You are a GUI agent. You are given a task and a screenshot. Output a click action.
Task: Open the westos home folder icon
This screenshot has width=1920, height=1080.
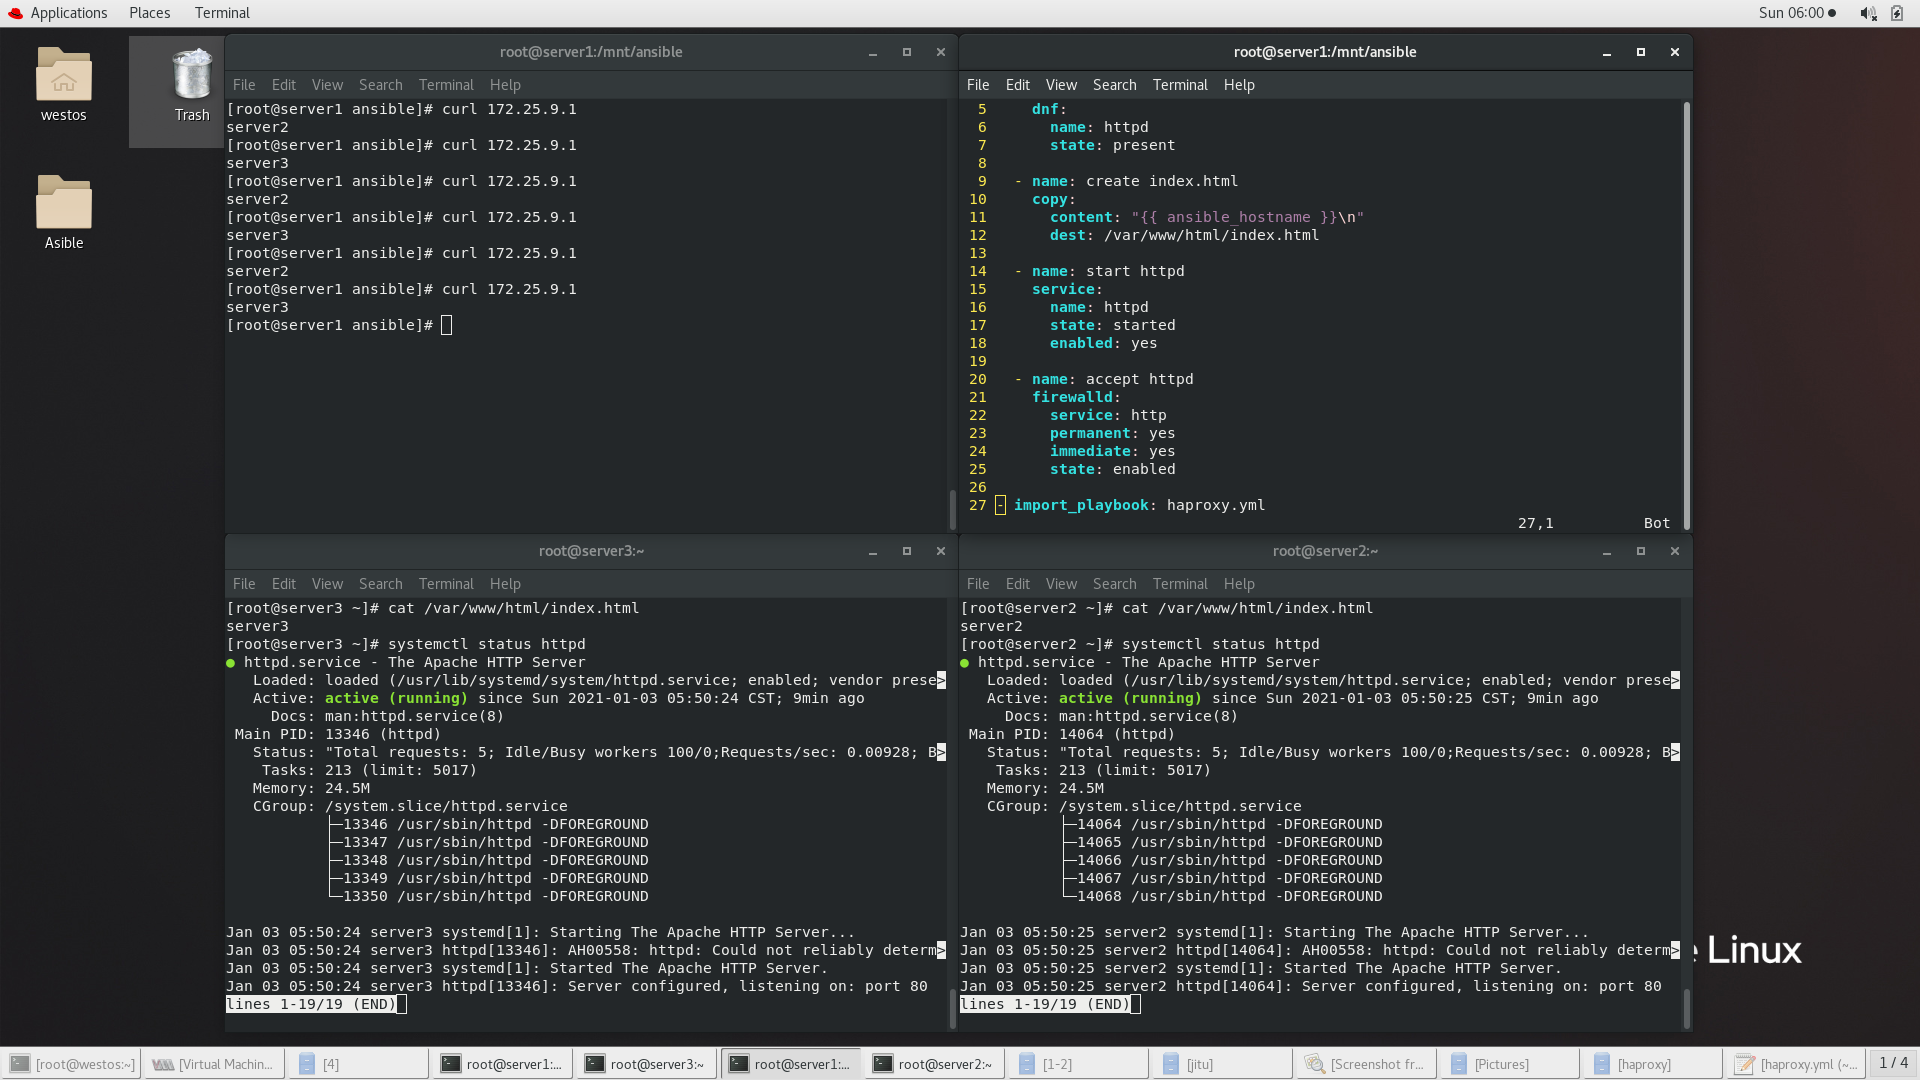(63, 78)
